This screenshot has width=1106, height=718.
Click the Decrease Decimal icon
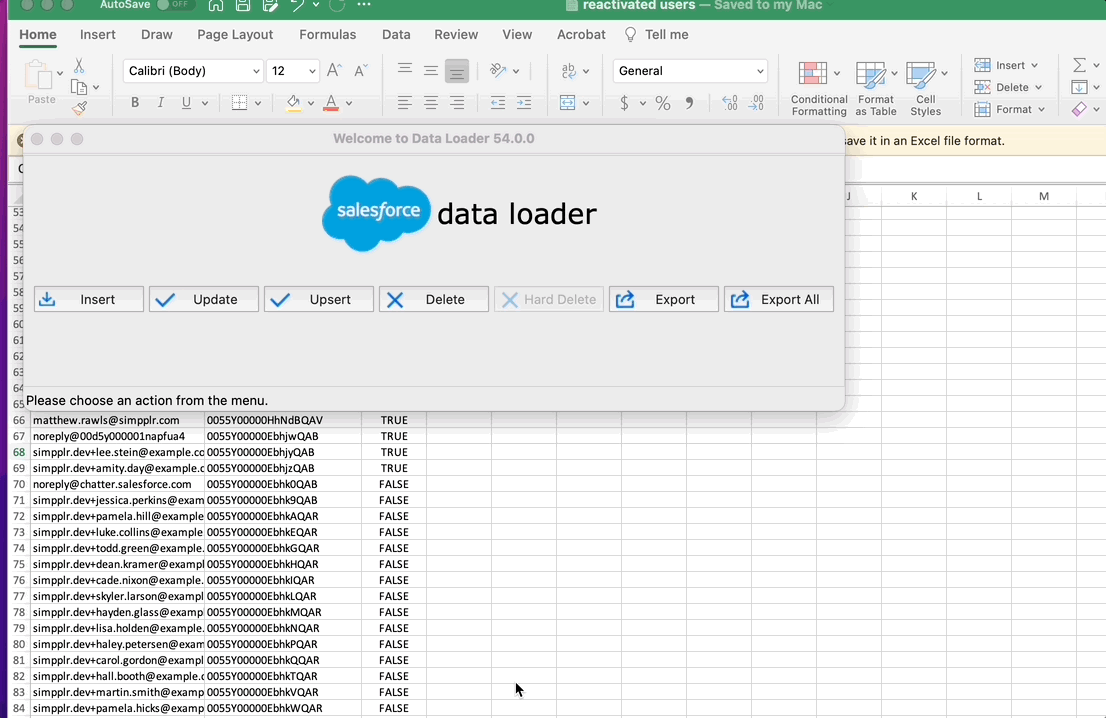pyautogui.click(x=755, y=103)
